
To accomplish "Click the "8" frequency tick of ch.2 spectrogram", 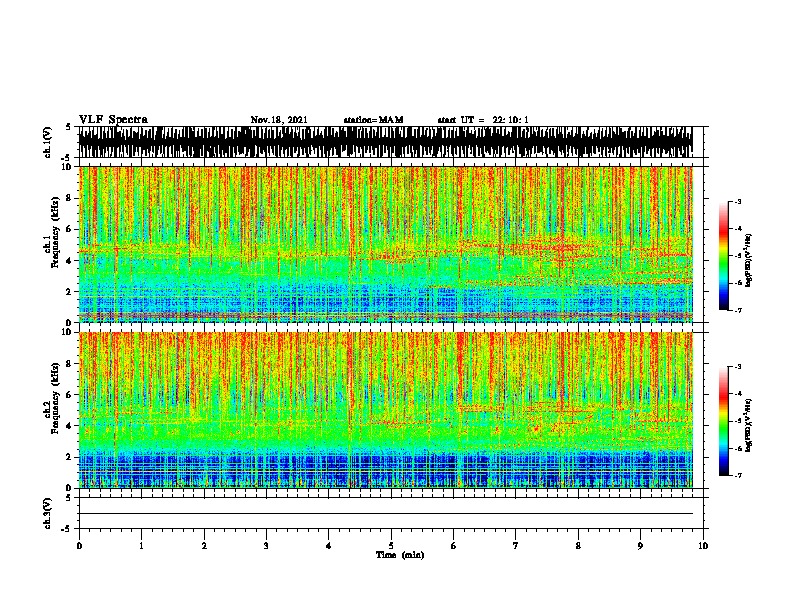I will tap(70, 364).
